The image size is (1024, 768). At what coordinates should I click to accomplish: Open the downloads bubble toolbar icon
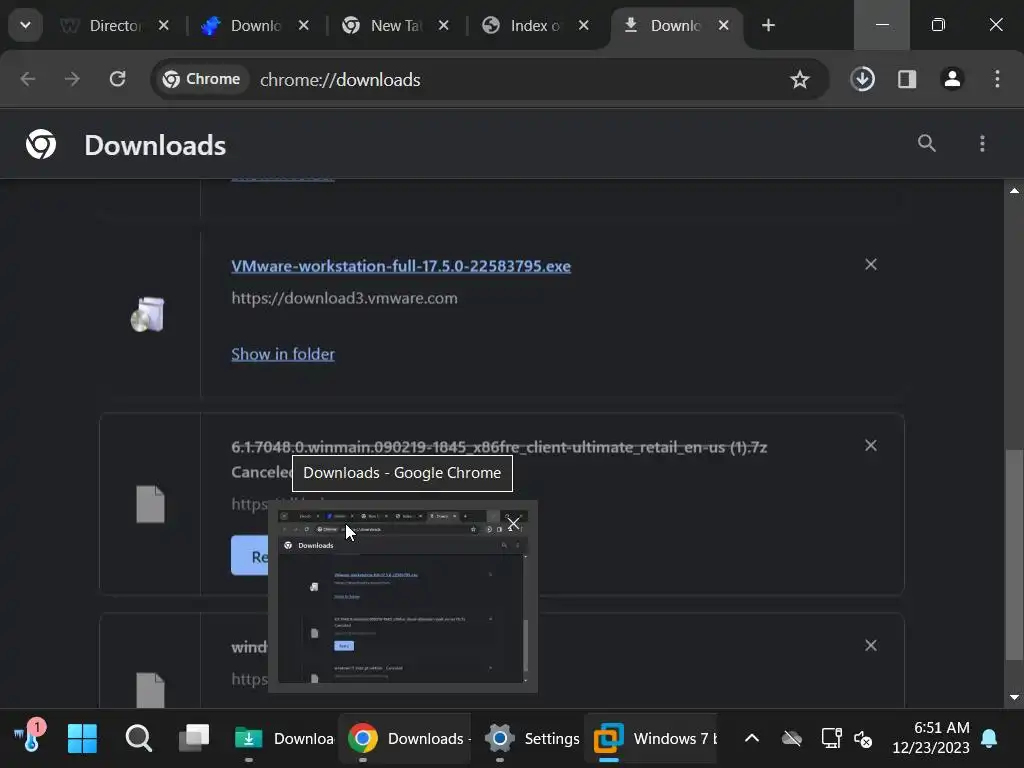863,79
